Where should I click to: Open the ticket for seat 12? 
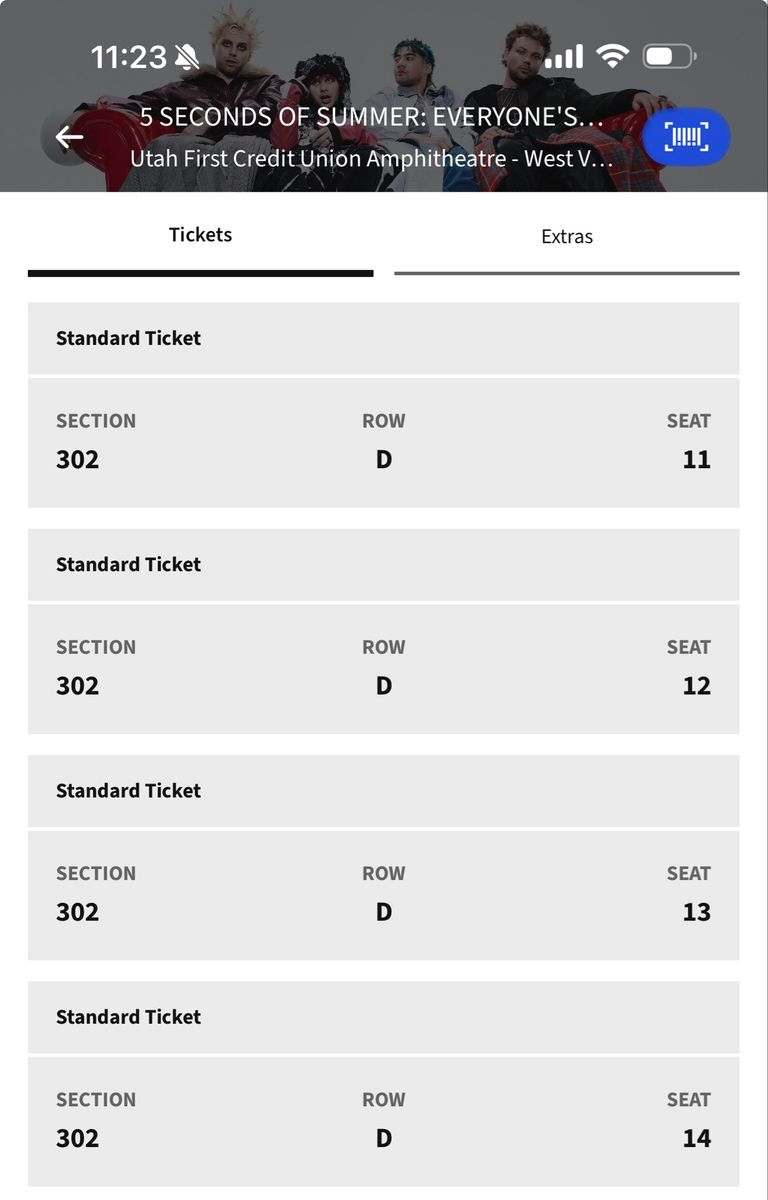tap(384, 668)
